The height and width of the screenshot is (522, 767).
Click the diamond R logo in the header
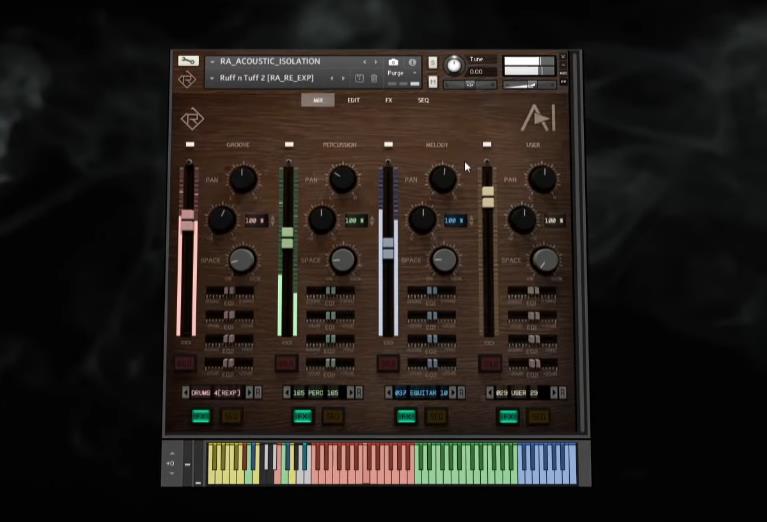(x=187, y=79)
